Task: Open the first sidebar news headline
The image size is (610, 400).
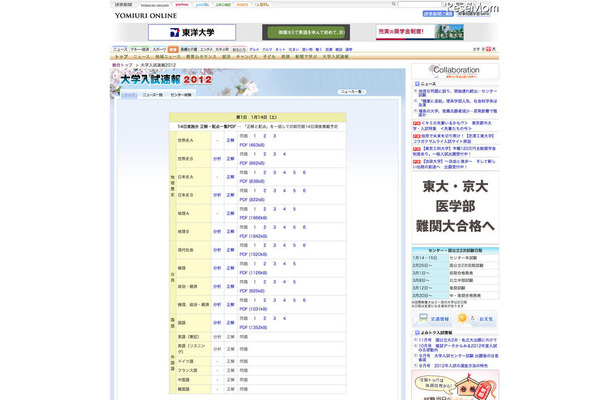Action: click(458, 93)
